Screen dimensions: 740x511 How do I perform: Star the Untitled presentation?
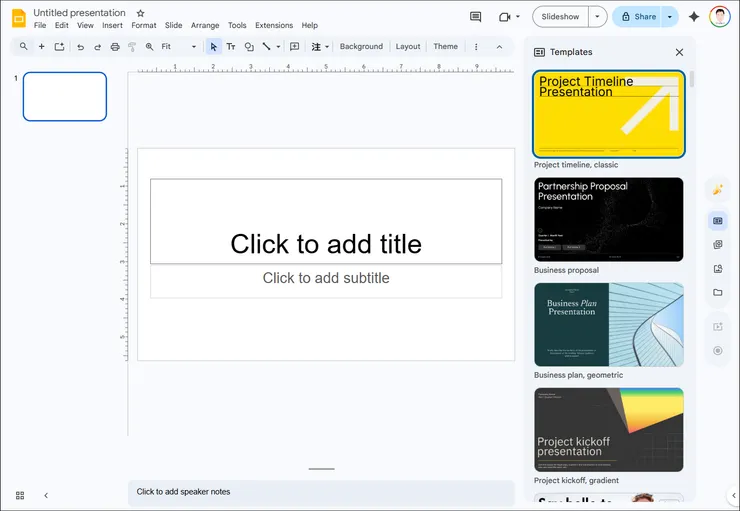(140, 13)
